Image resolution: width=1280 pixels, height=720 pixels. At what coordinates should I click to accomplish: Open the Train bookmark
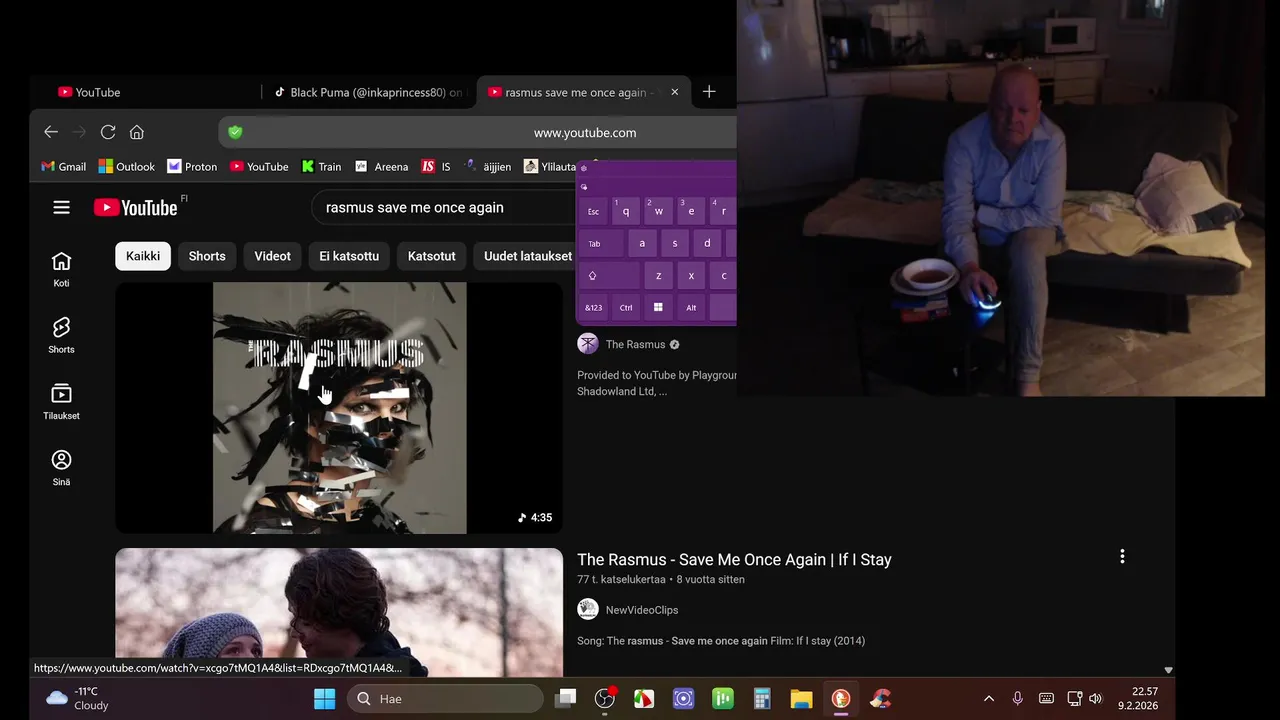tap(322, 167)
